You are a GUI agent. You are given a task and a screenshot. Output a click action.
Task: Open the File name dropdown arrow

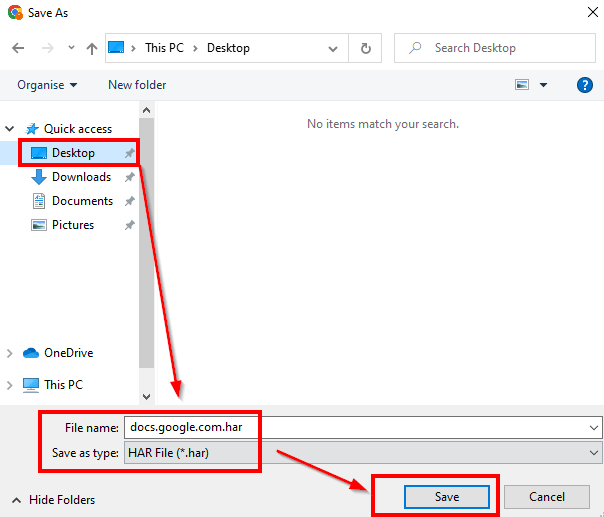[594, 428]
